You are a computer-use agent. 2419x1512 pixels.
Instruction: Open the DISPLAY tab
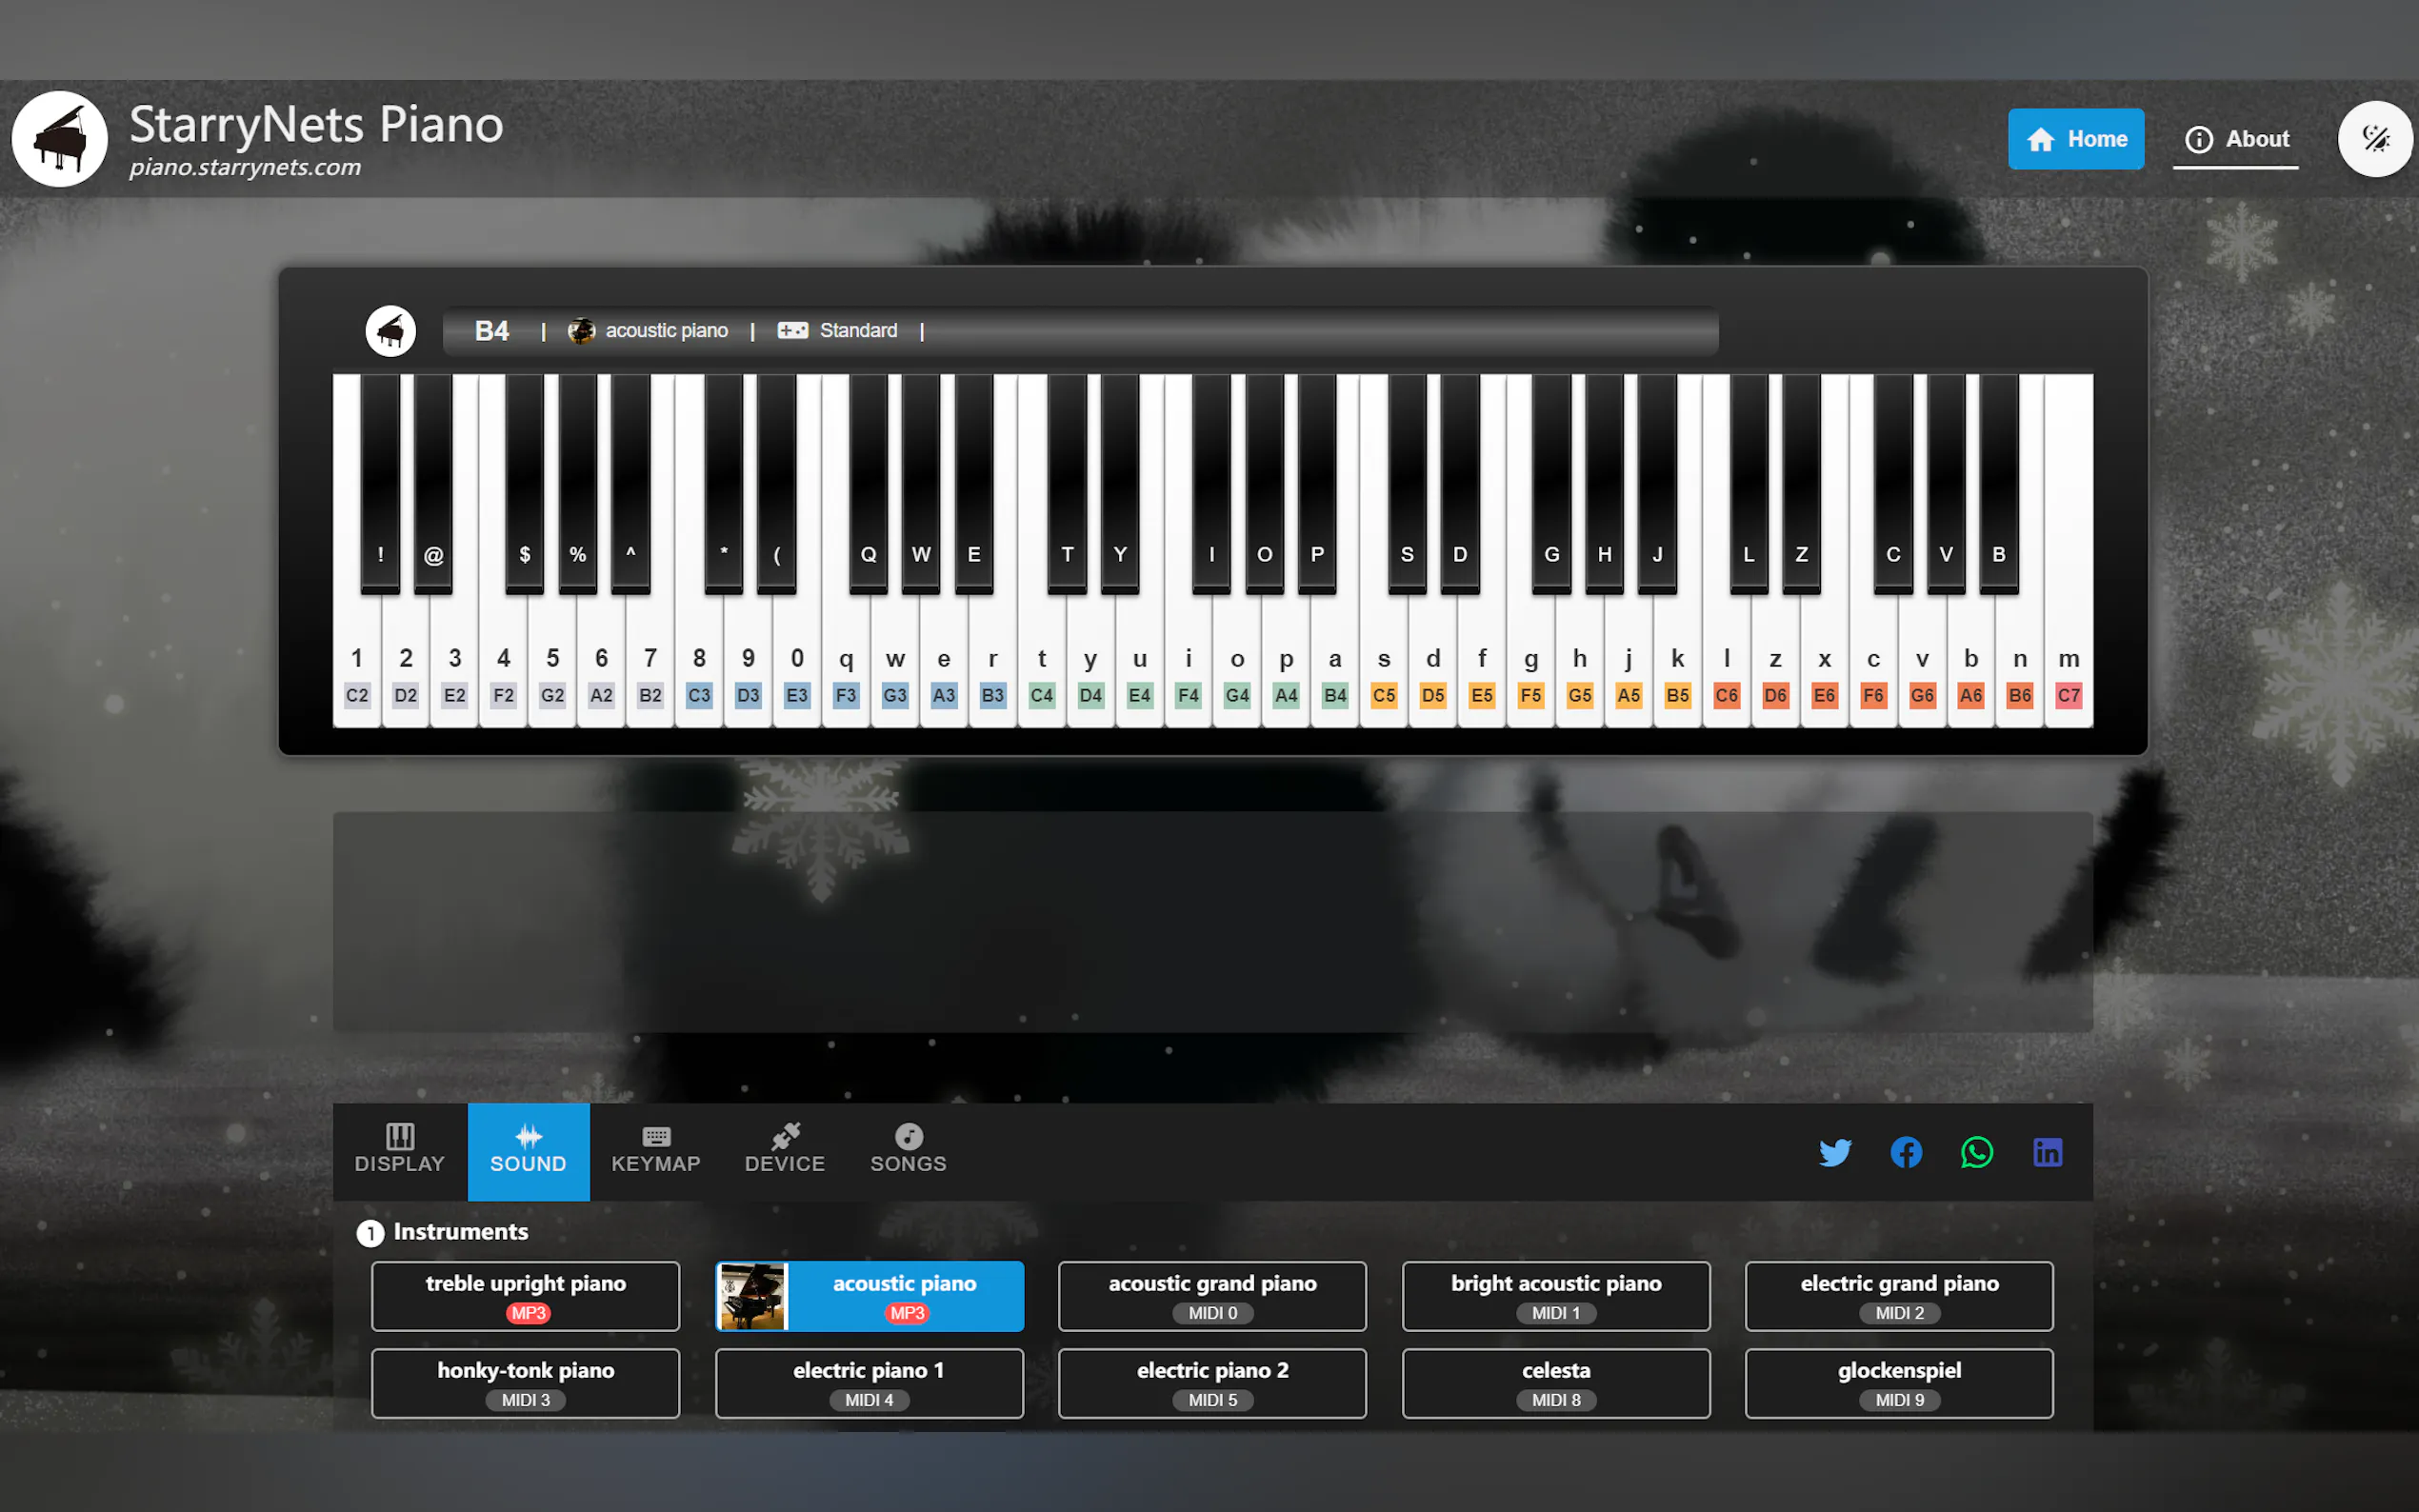(x=399, y=1150)
